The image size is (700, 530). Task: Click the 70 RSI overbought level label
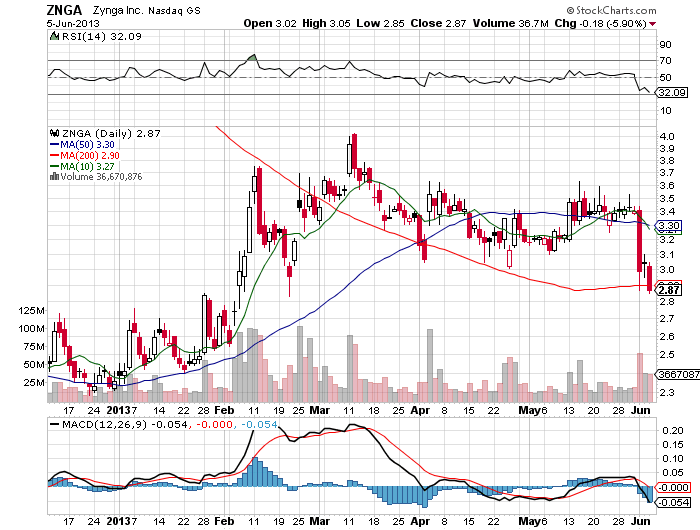pos(666,61)
